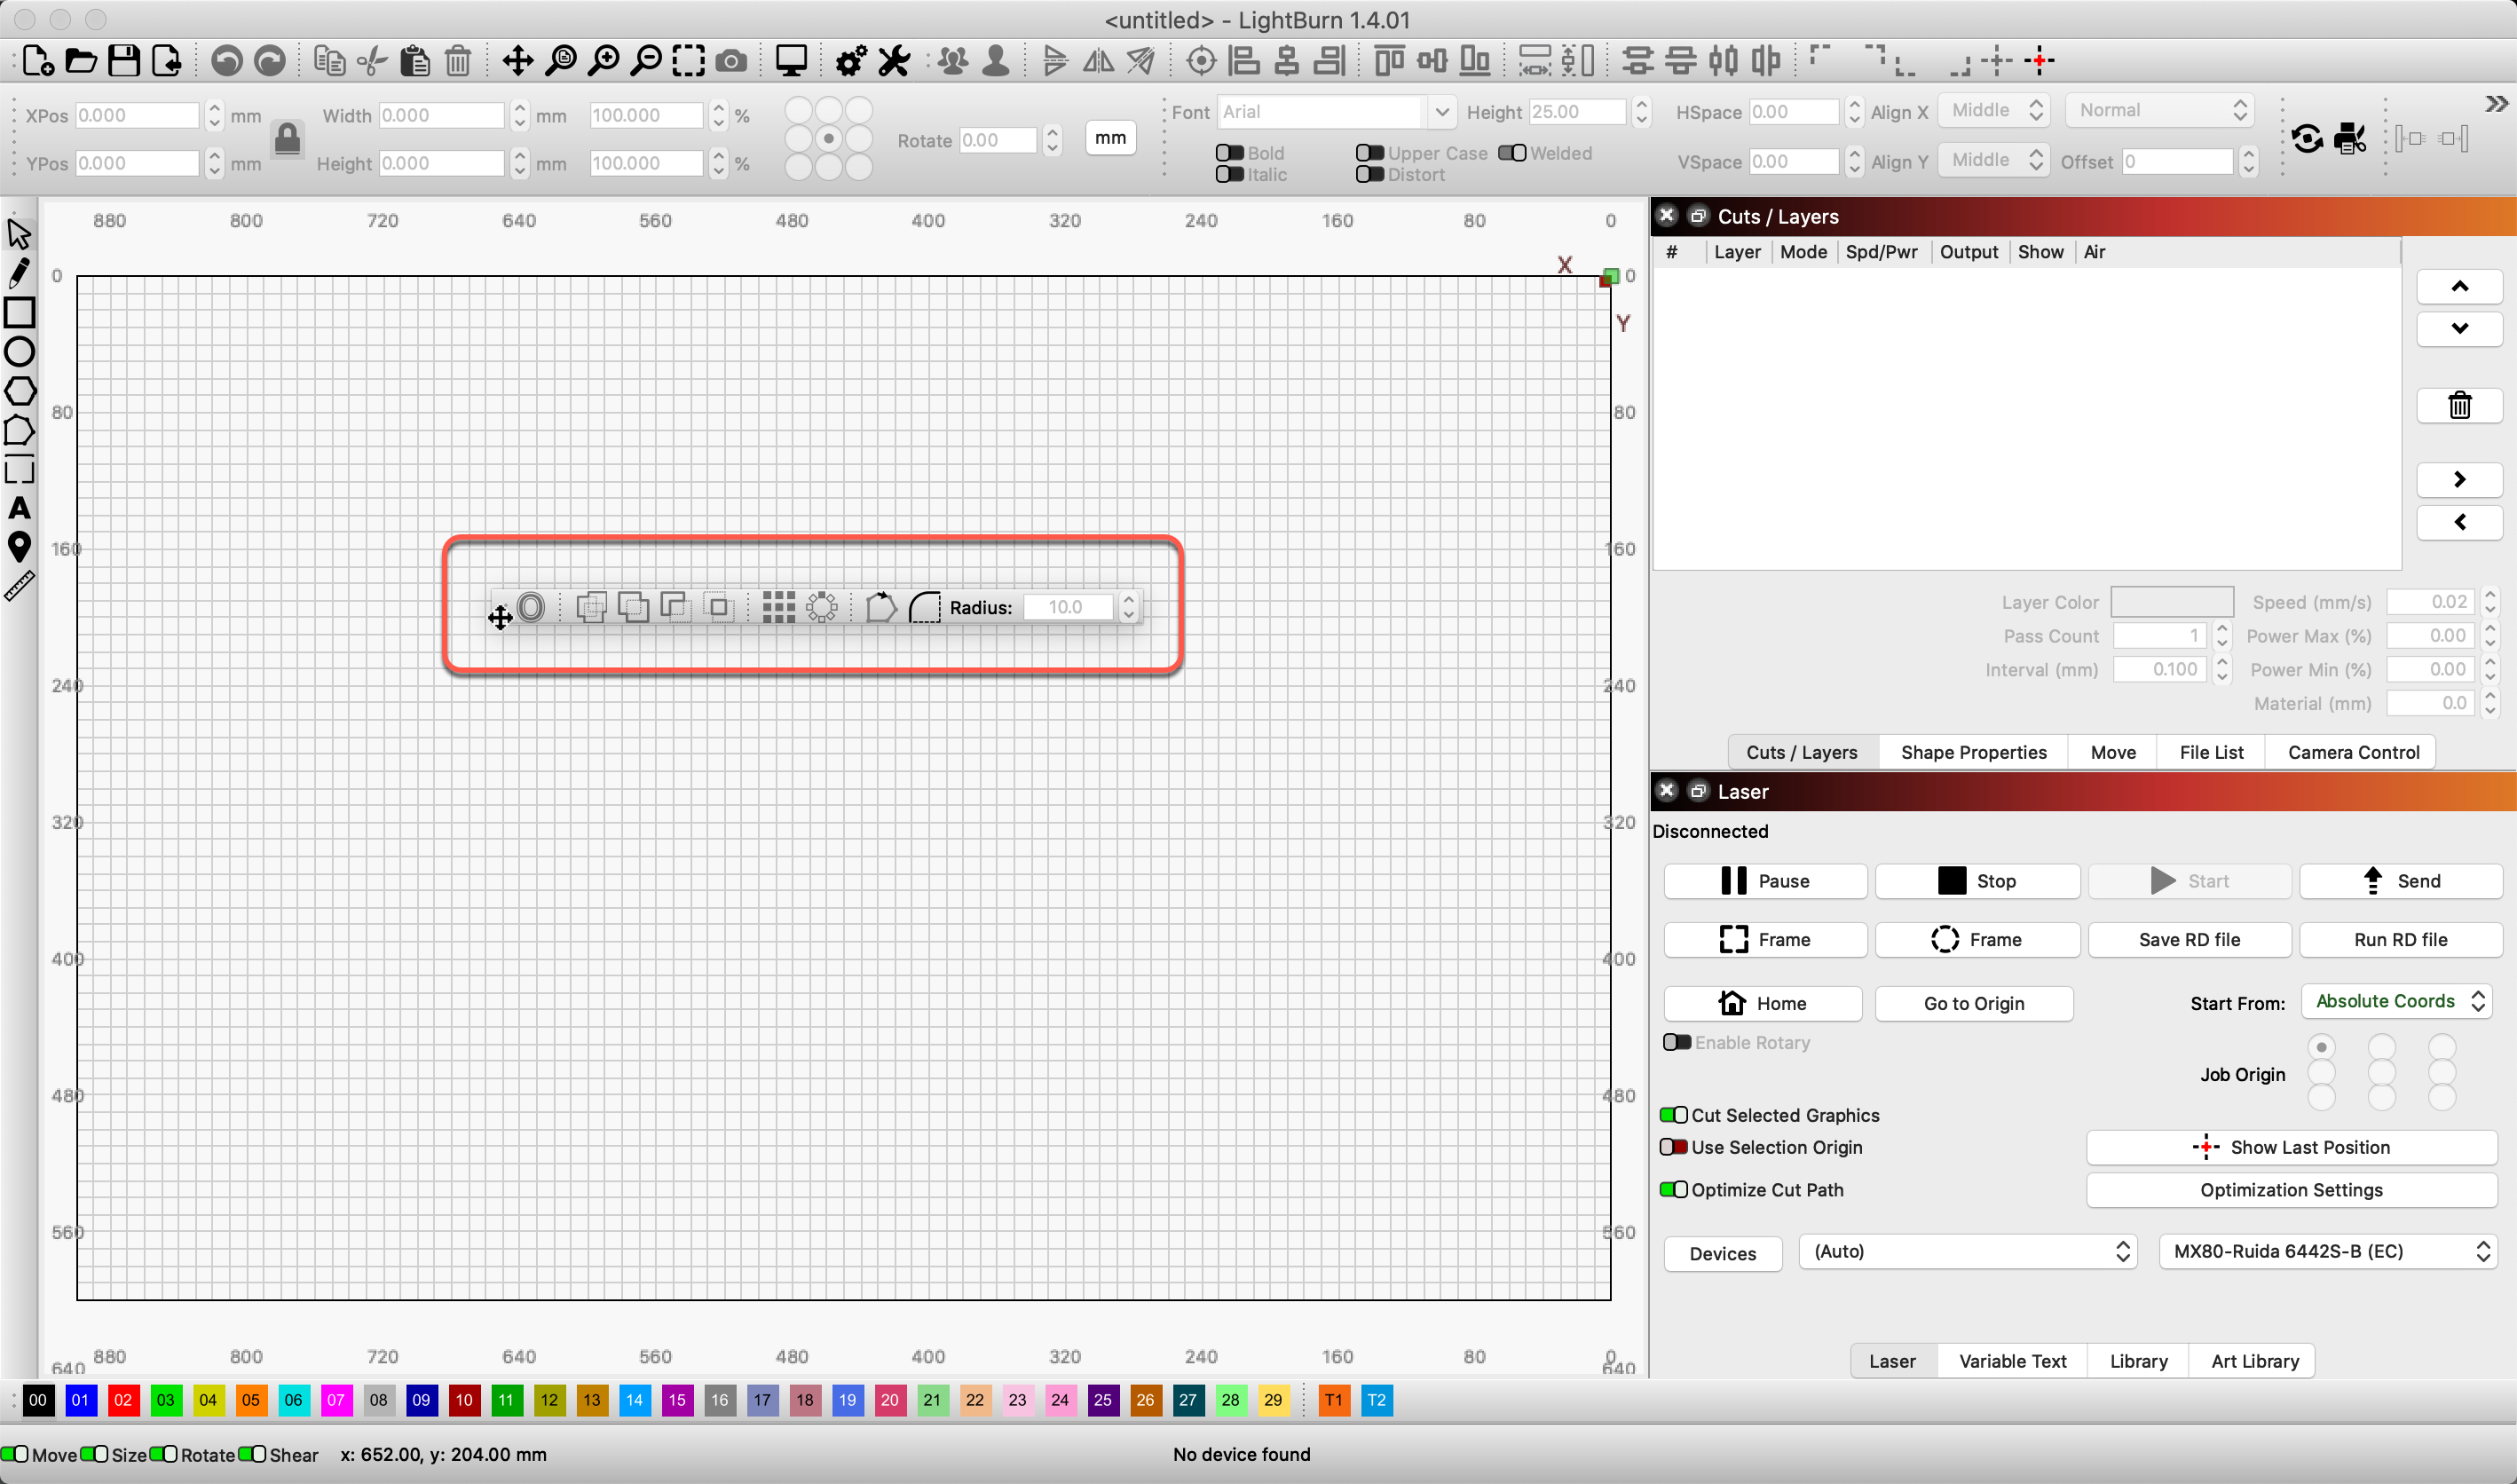The height and width of the screenshot is (1484, 2517).
Task: Open the Art Library tab
Action: pyautogui.click(x=2254, y=1361)
